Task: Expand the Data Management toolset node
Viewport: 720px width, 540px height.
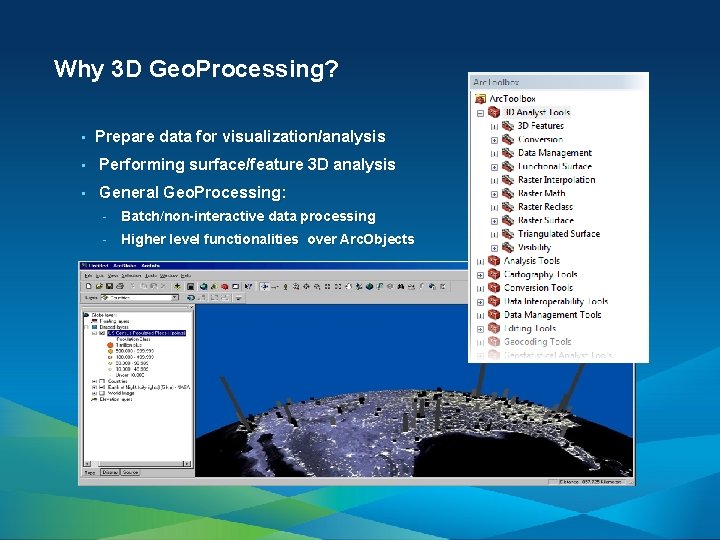Action: pos(494,153)
